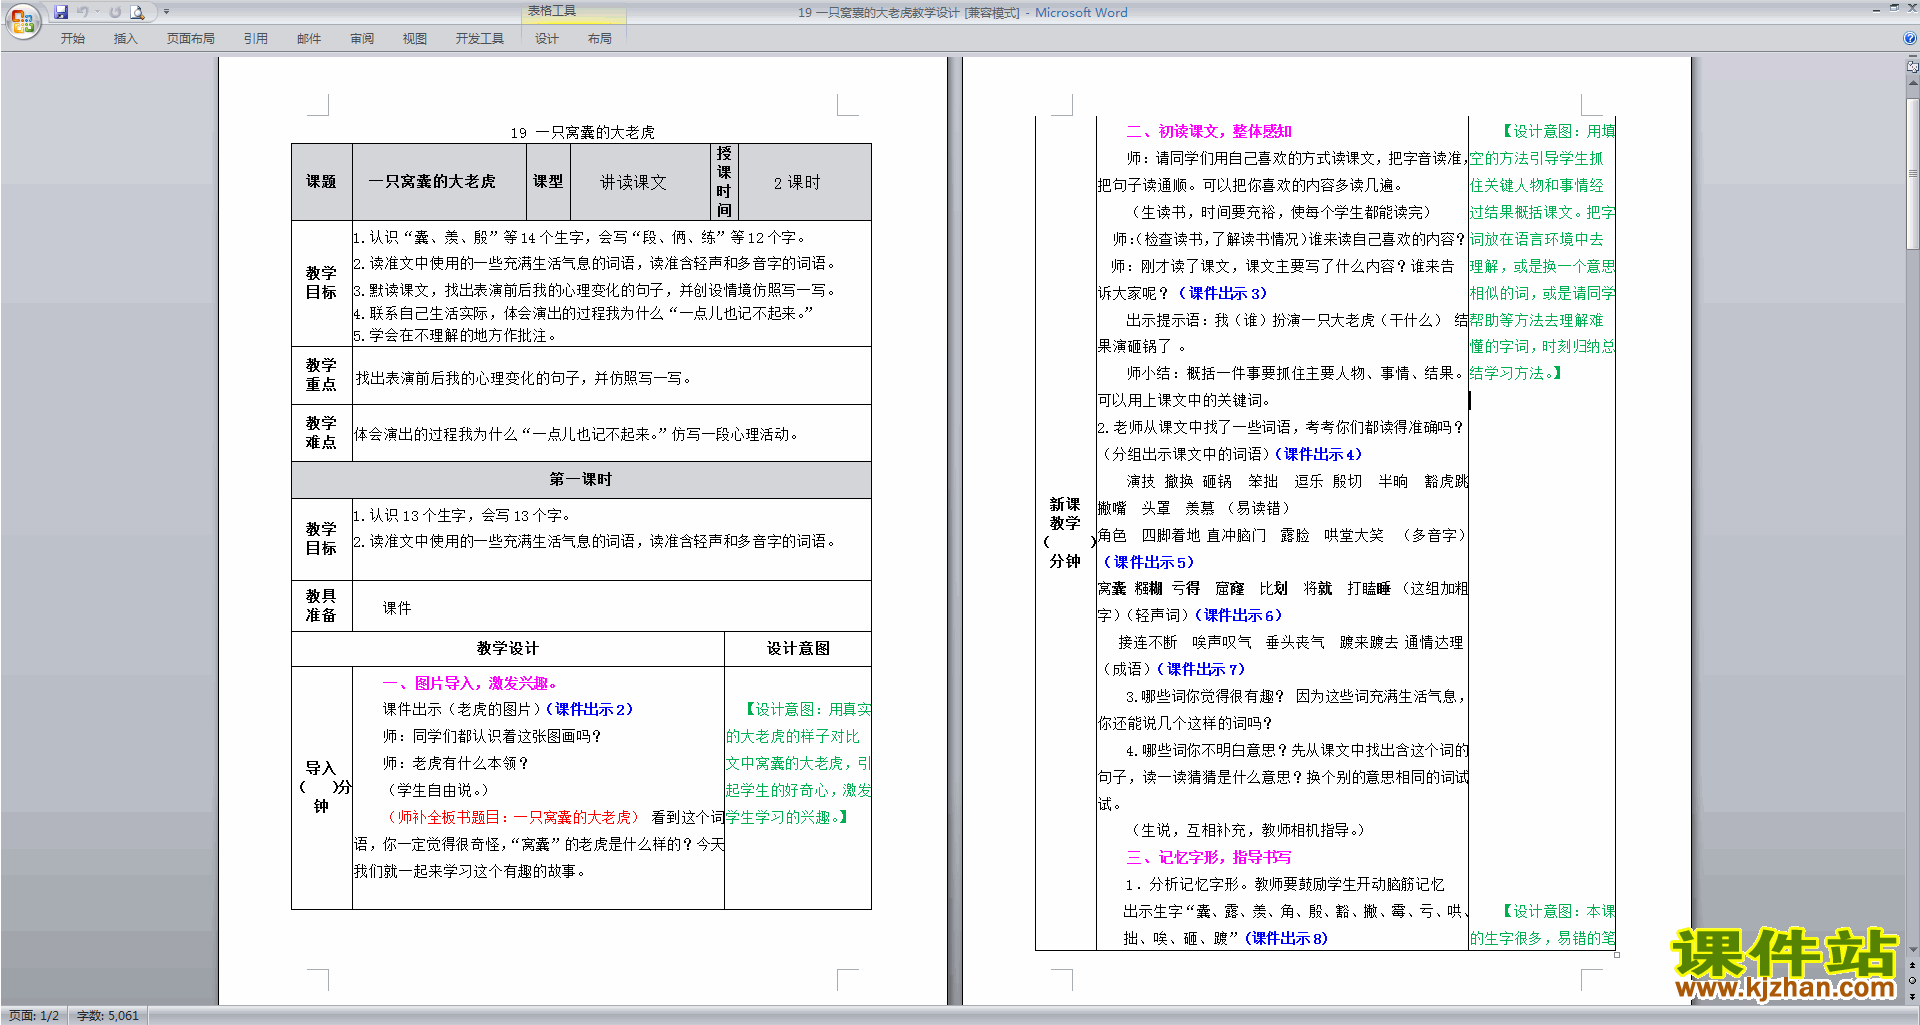Screen dimensions: 1920x1025
Task: Click the 教学重点 row label
Action: pyautogui.click(x=321, y=375)
